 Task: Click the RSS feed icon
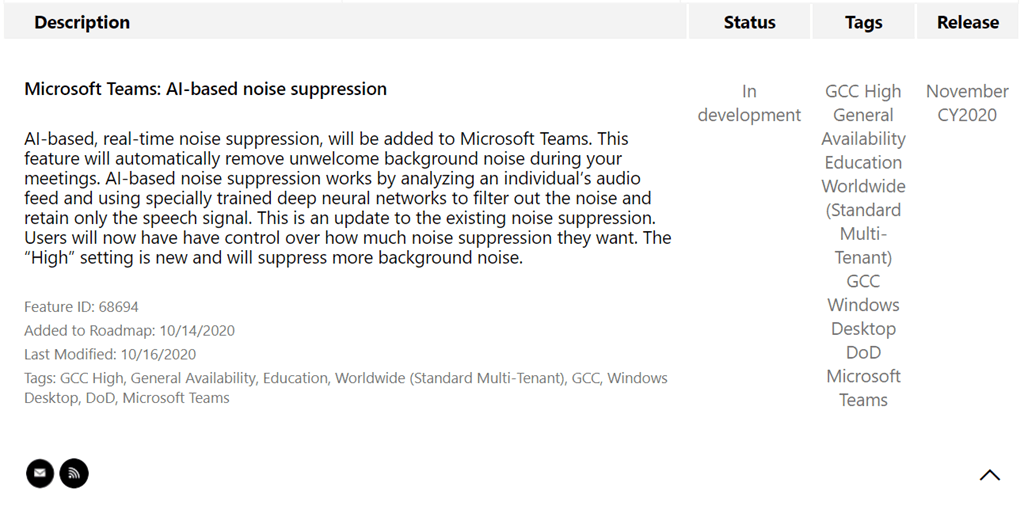(x=74, y=473)
